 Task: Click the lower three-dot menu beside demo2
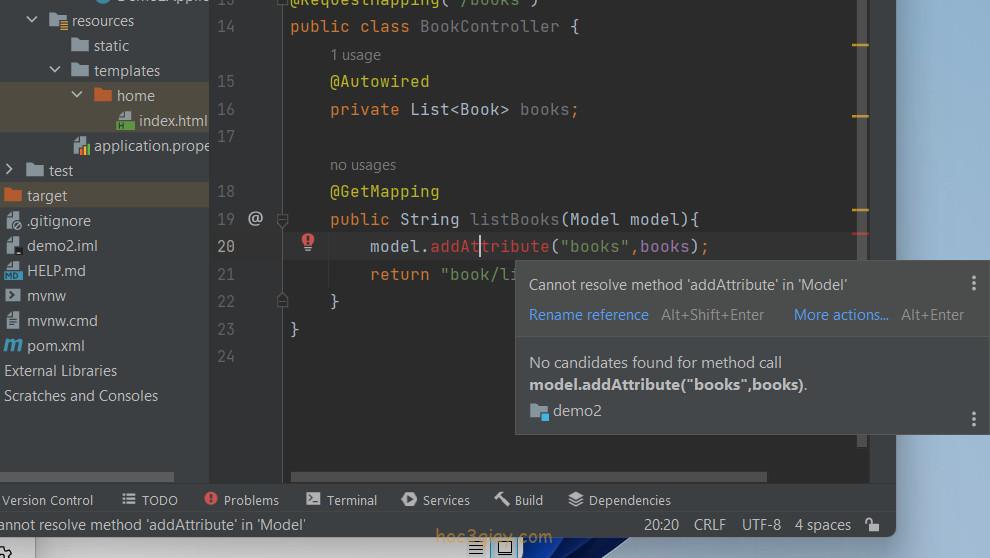coord(973,419)
